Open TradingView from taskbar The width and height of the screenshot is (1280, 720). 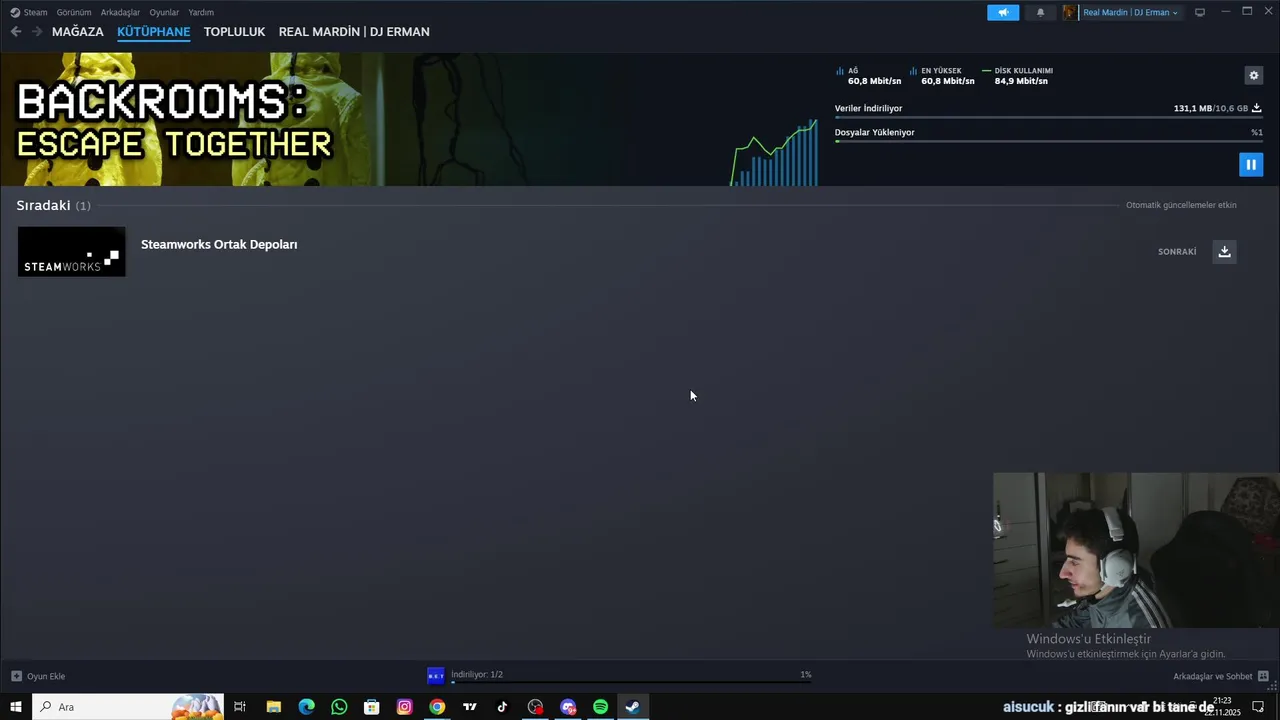click(470, 707)
